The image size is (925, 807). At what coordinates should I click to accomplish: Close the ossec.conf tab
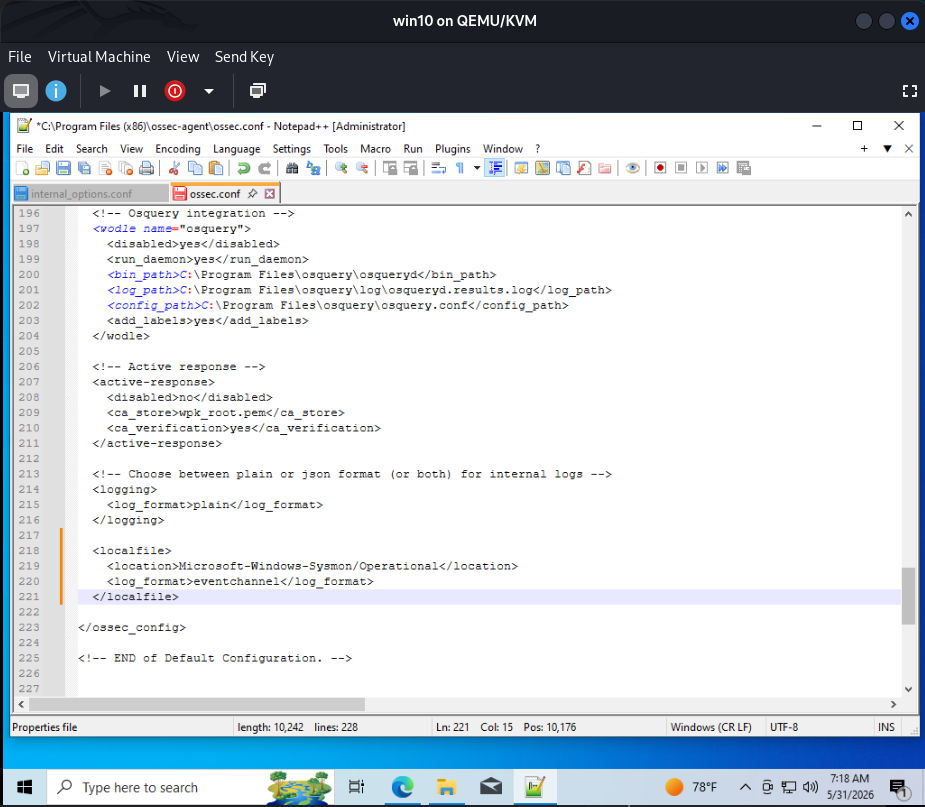[x=270, y=193]
